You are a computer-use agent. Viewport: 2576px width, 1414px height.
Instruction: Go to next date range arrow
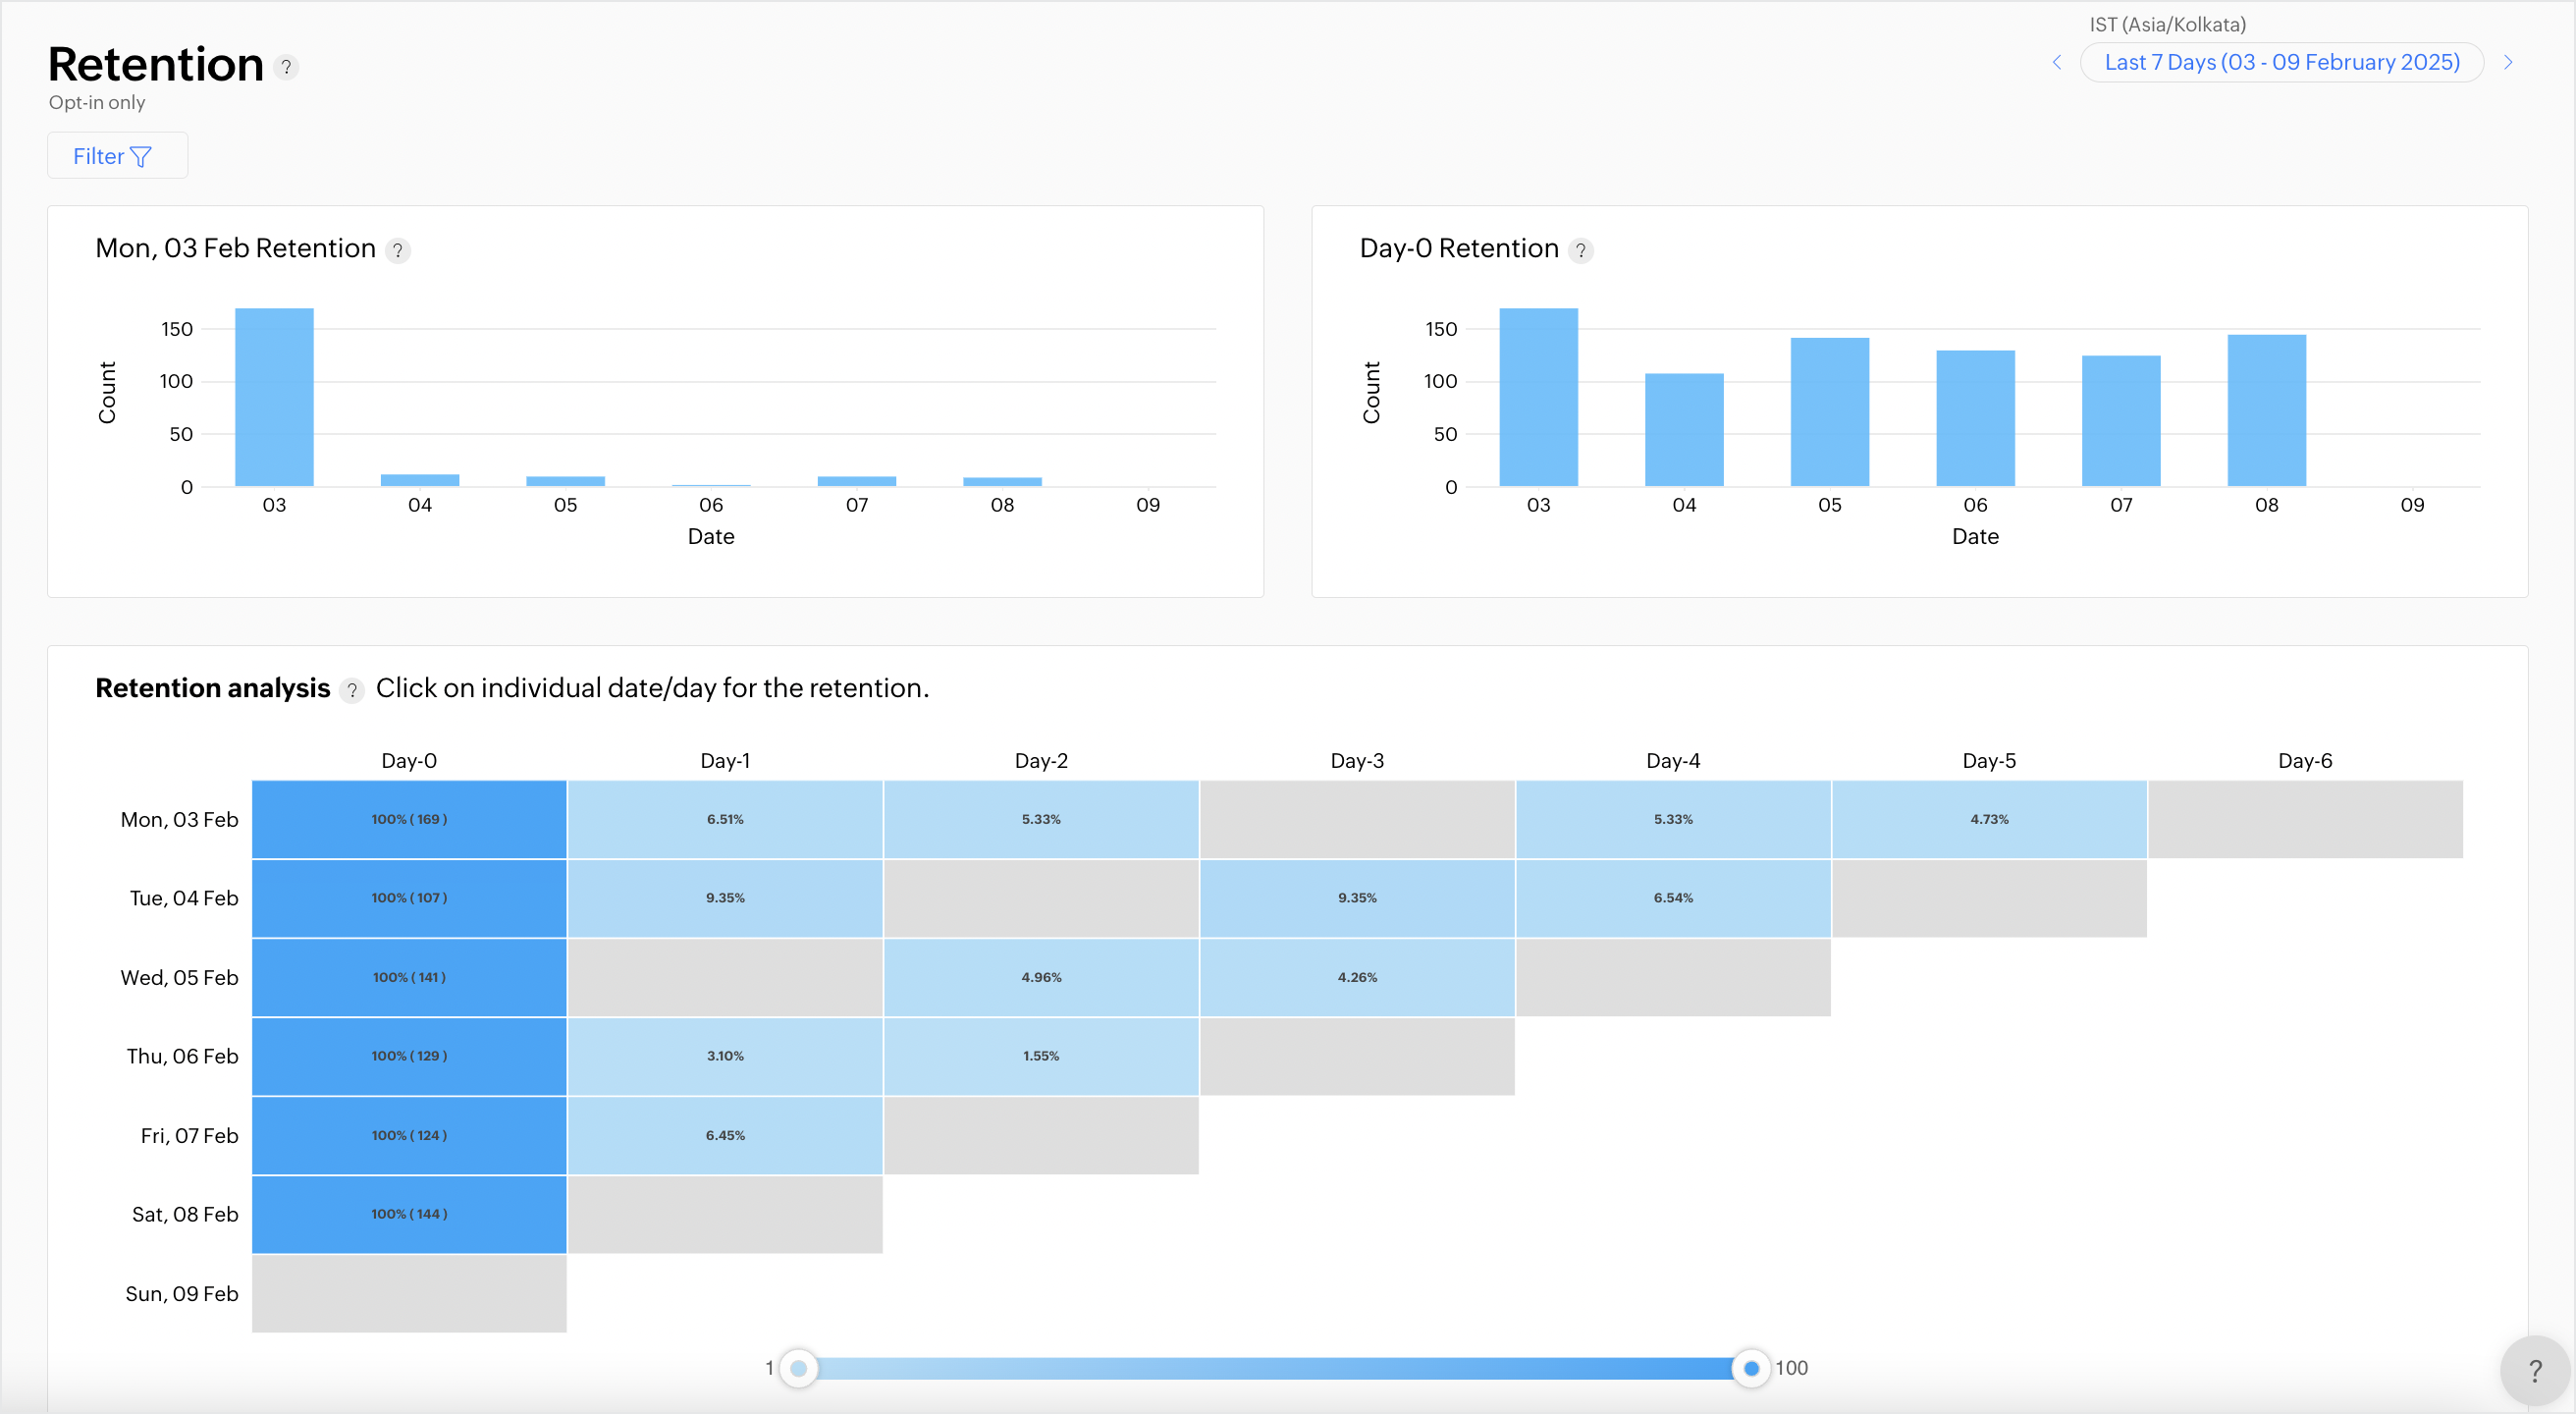coord(2508,62)
